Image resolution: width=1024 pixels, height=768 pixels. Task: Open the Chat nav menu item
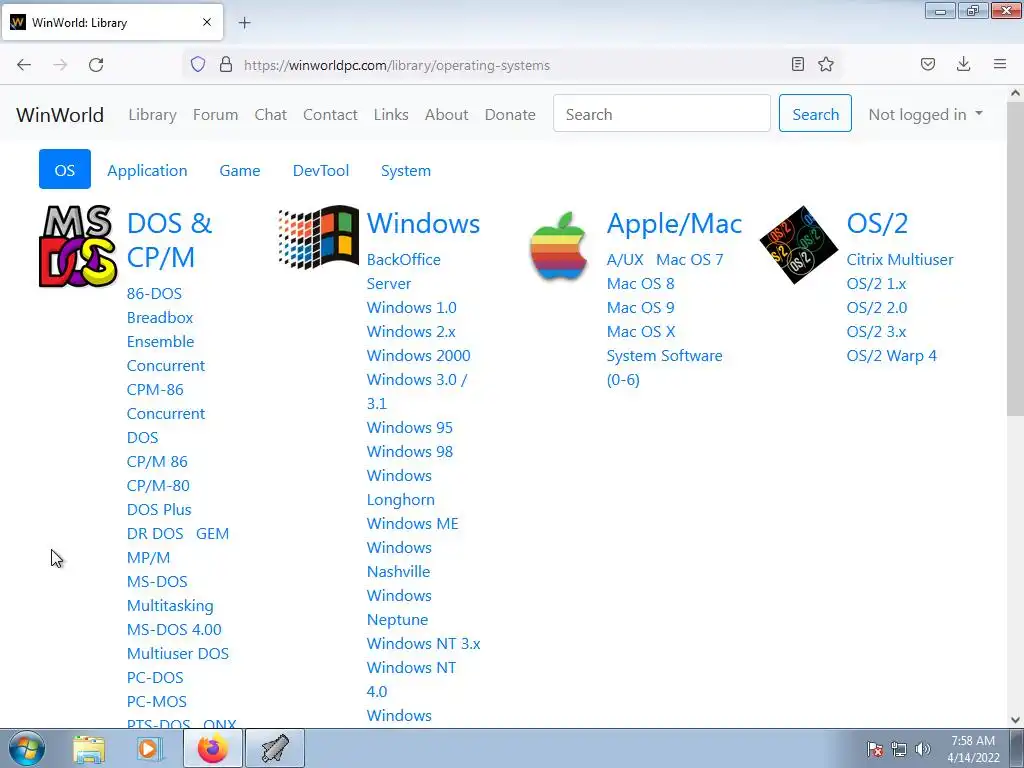tap(270, 114)
